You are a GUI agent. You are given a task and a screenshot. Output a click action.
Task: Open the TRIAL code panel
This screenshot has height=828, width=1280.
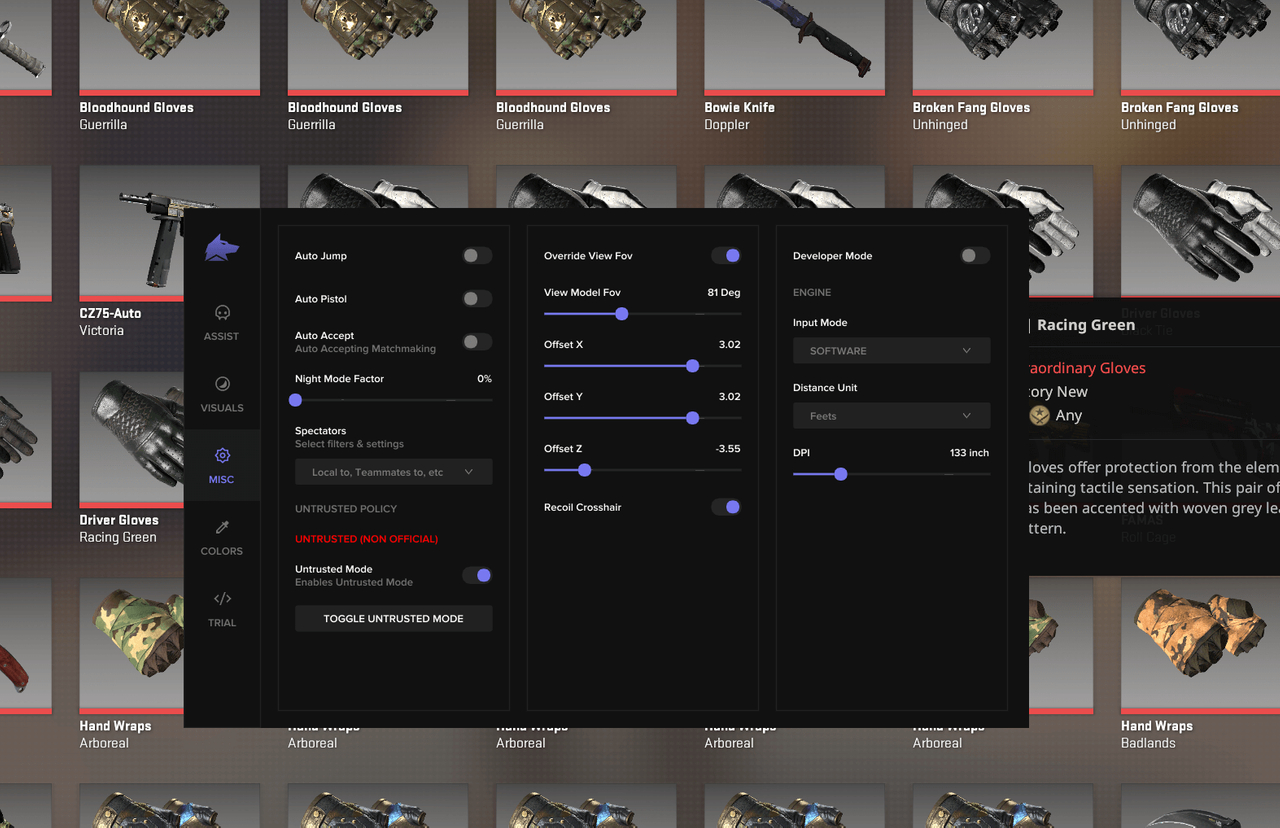coord(221,607)
